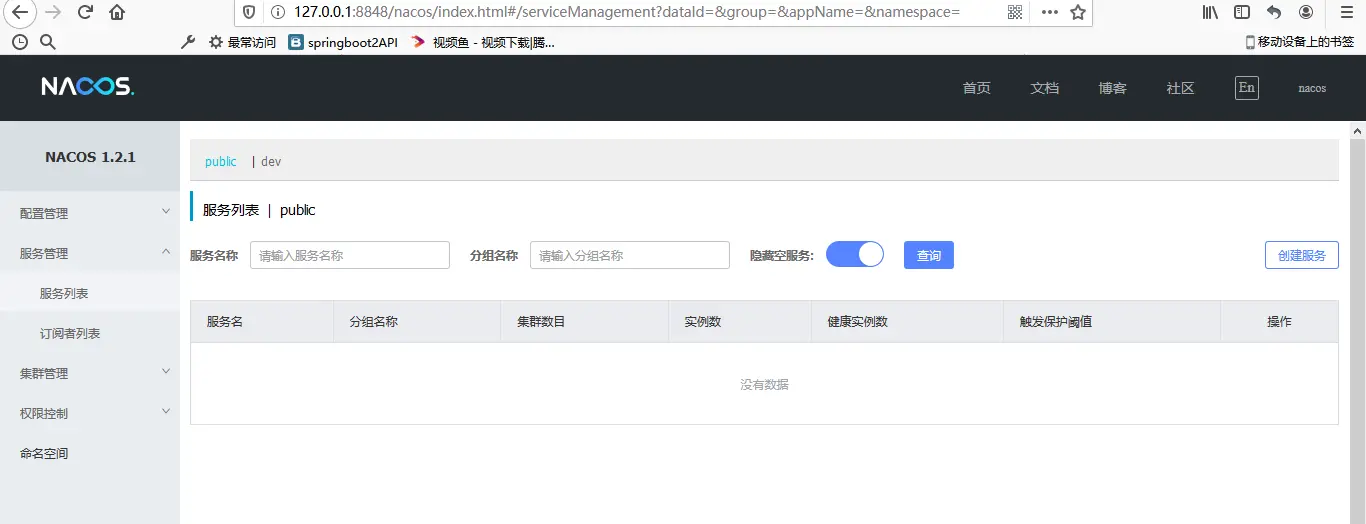Click the history clock icon
Viewport: 1366px width, 524px height.
tap(20, 42)
